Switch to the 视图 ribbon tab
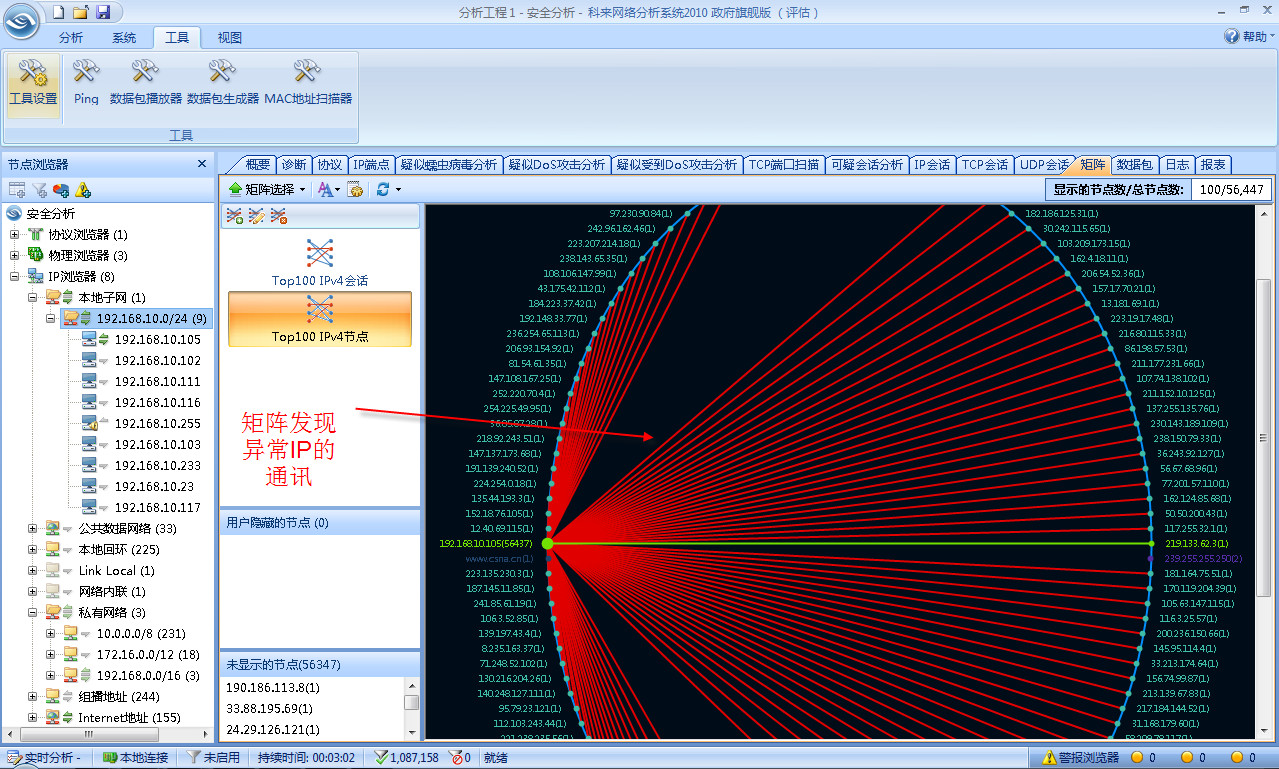This screenshot has height=769, width=1279. 229,38
